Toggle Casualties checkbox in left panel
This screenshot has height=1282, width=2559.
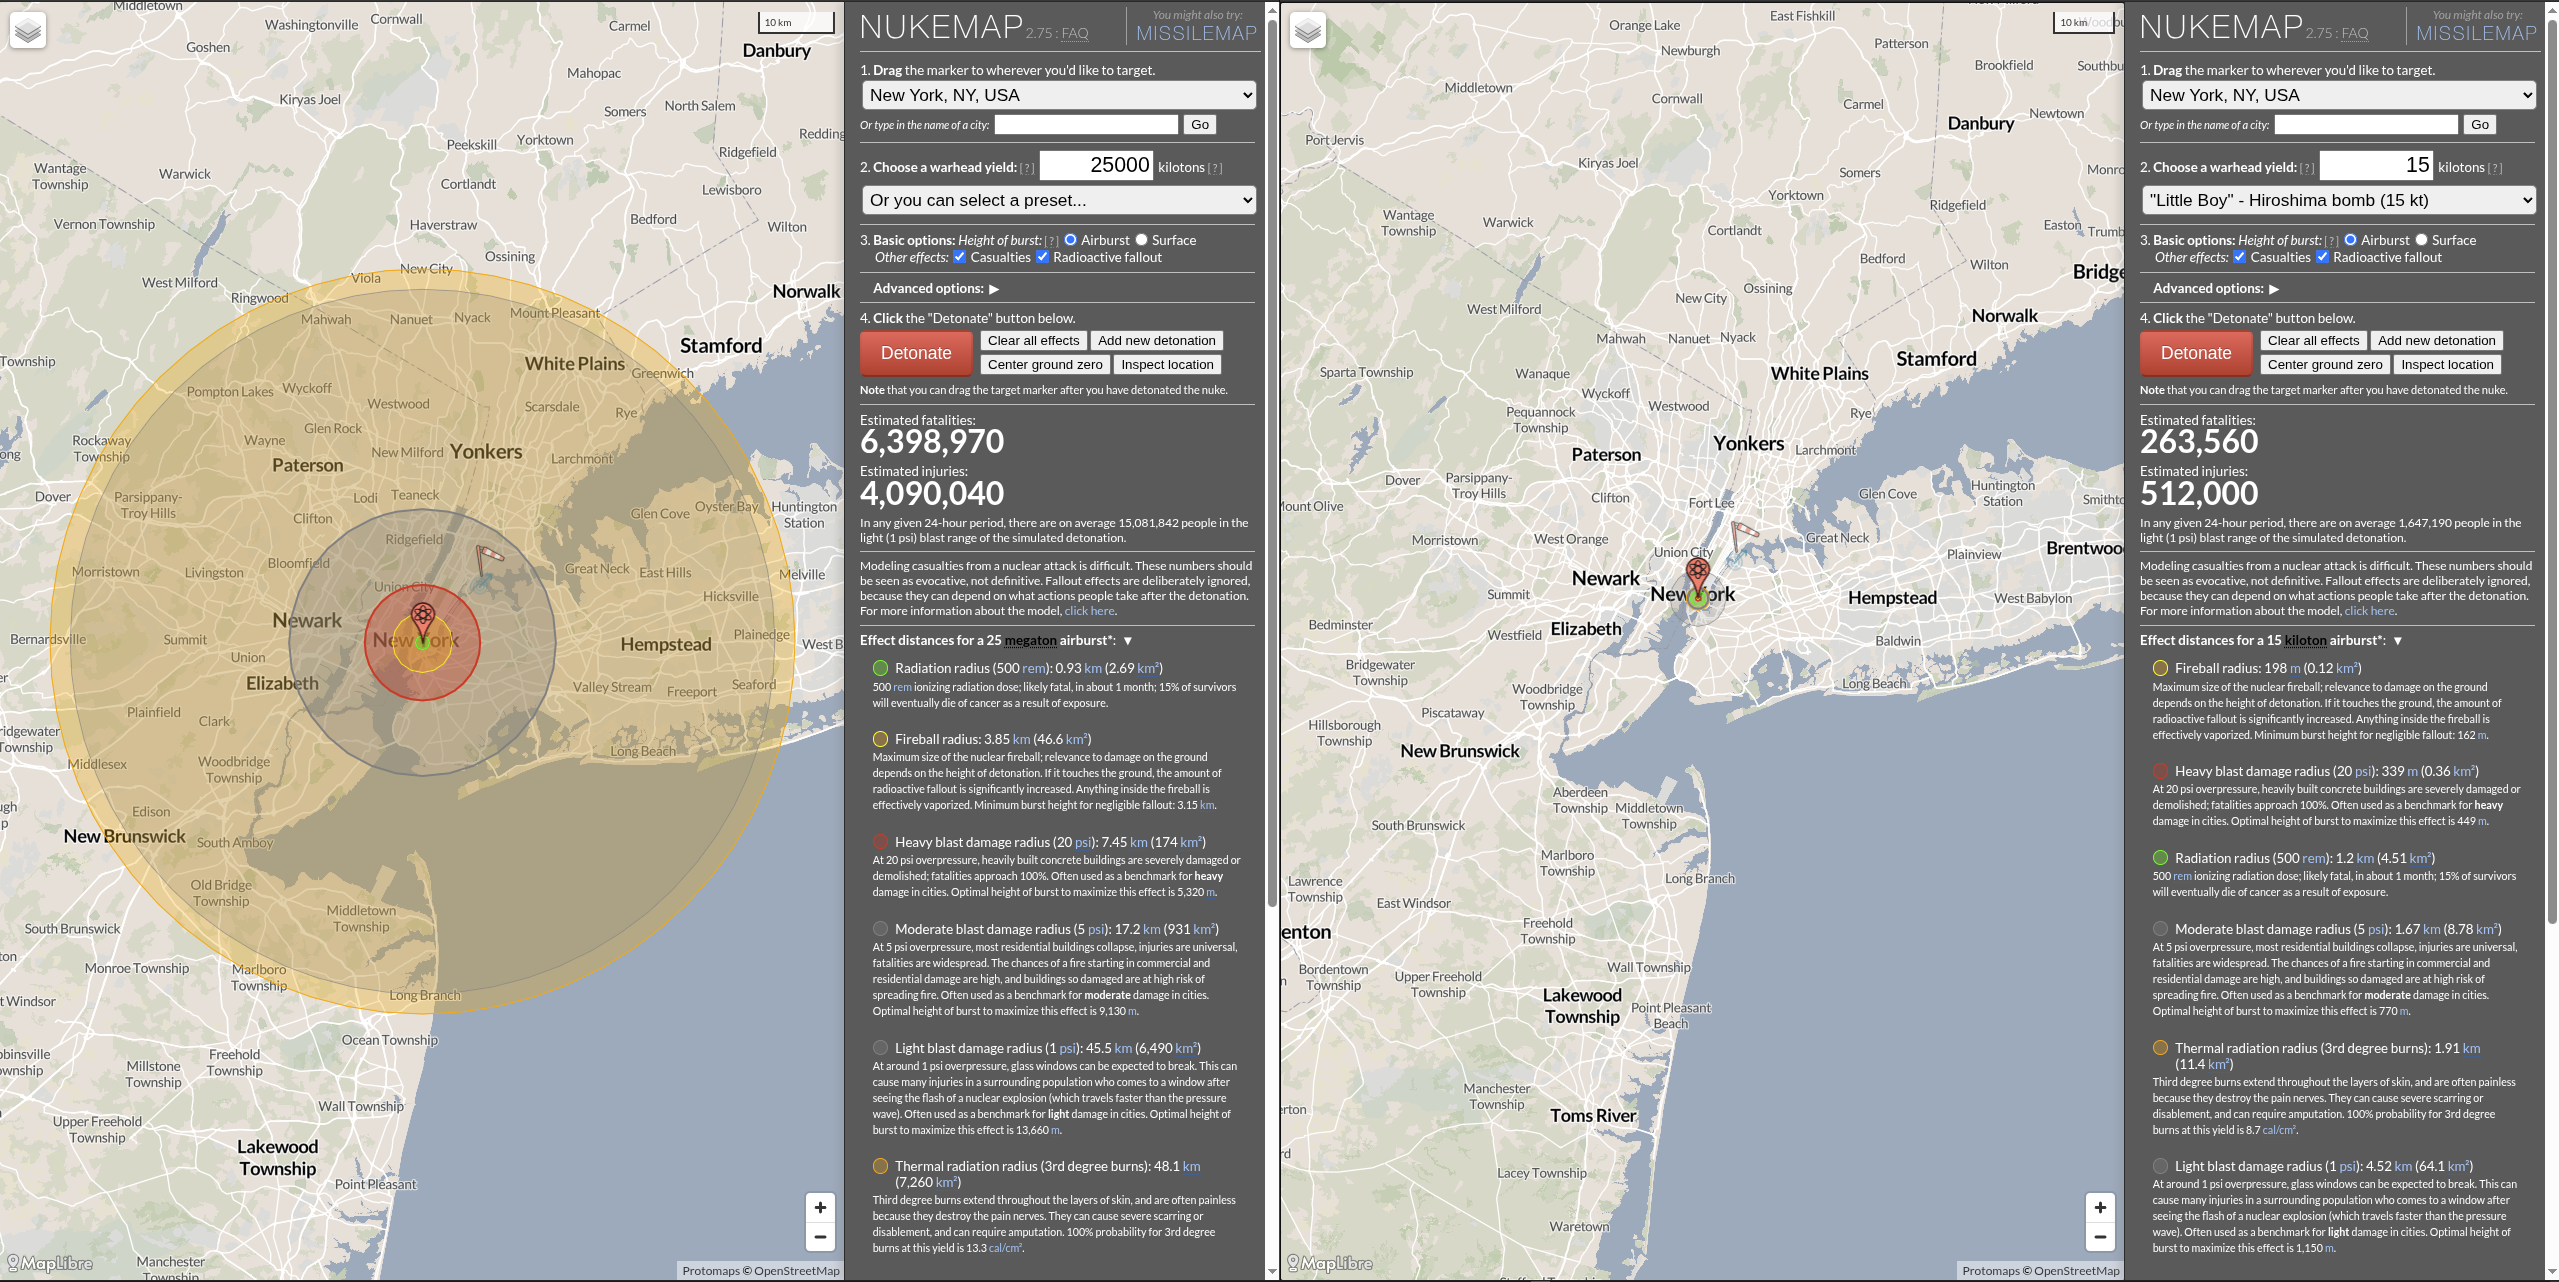tap(960, 257)
